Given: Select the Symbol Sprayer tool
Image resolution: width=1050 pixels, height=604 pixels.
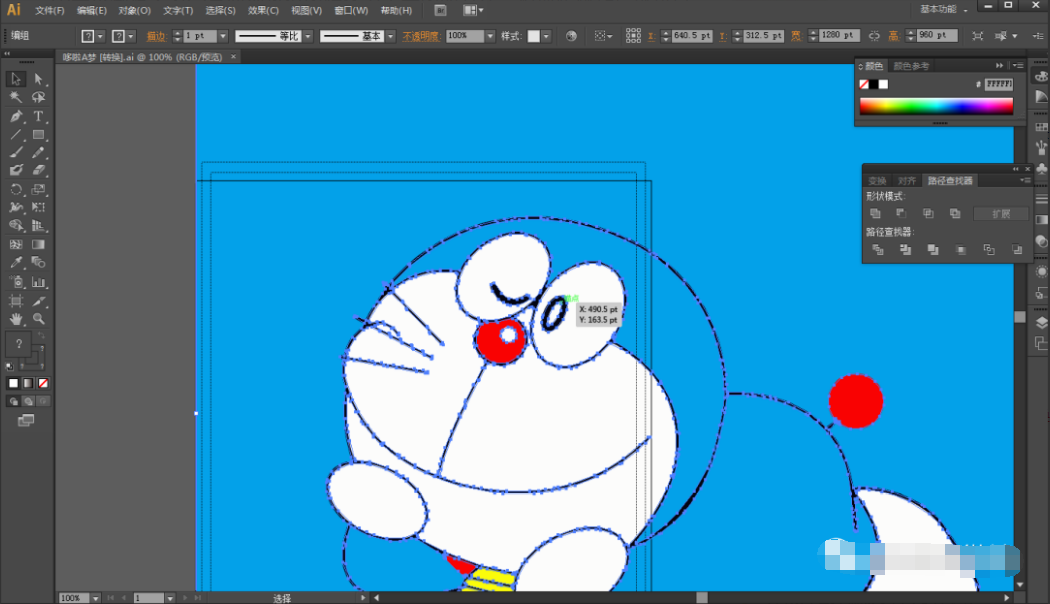Looking at the screenshot, I should coord(15,282).
